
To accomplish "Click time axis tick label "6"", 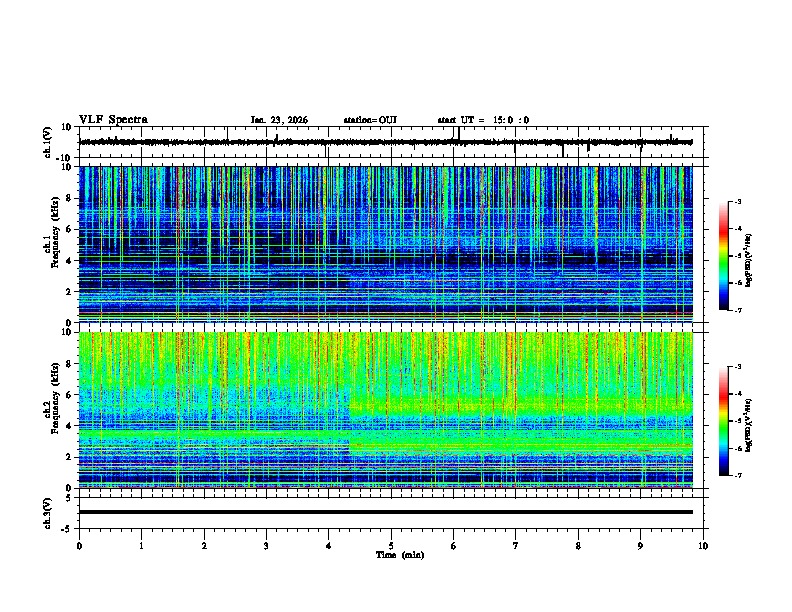I will click(x=453, y=546).
